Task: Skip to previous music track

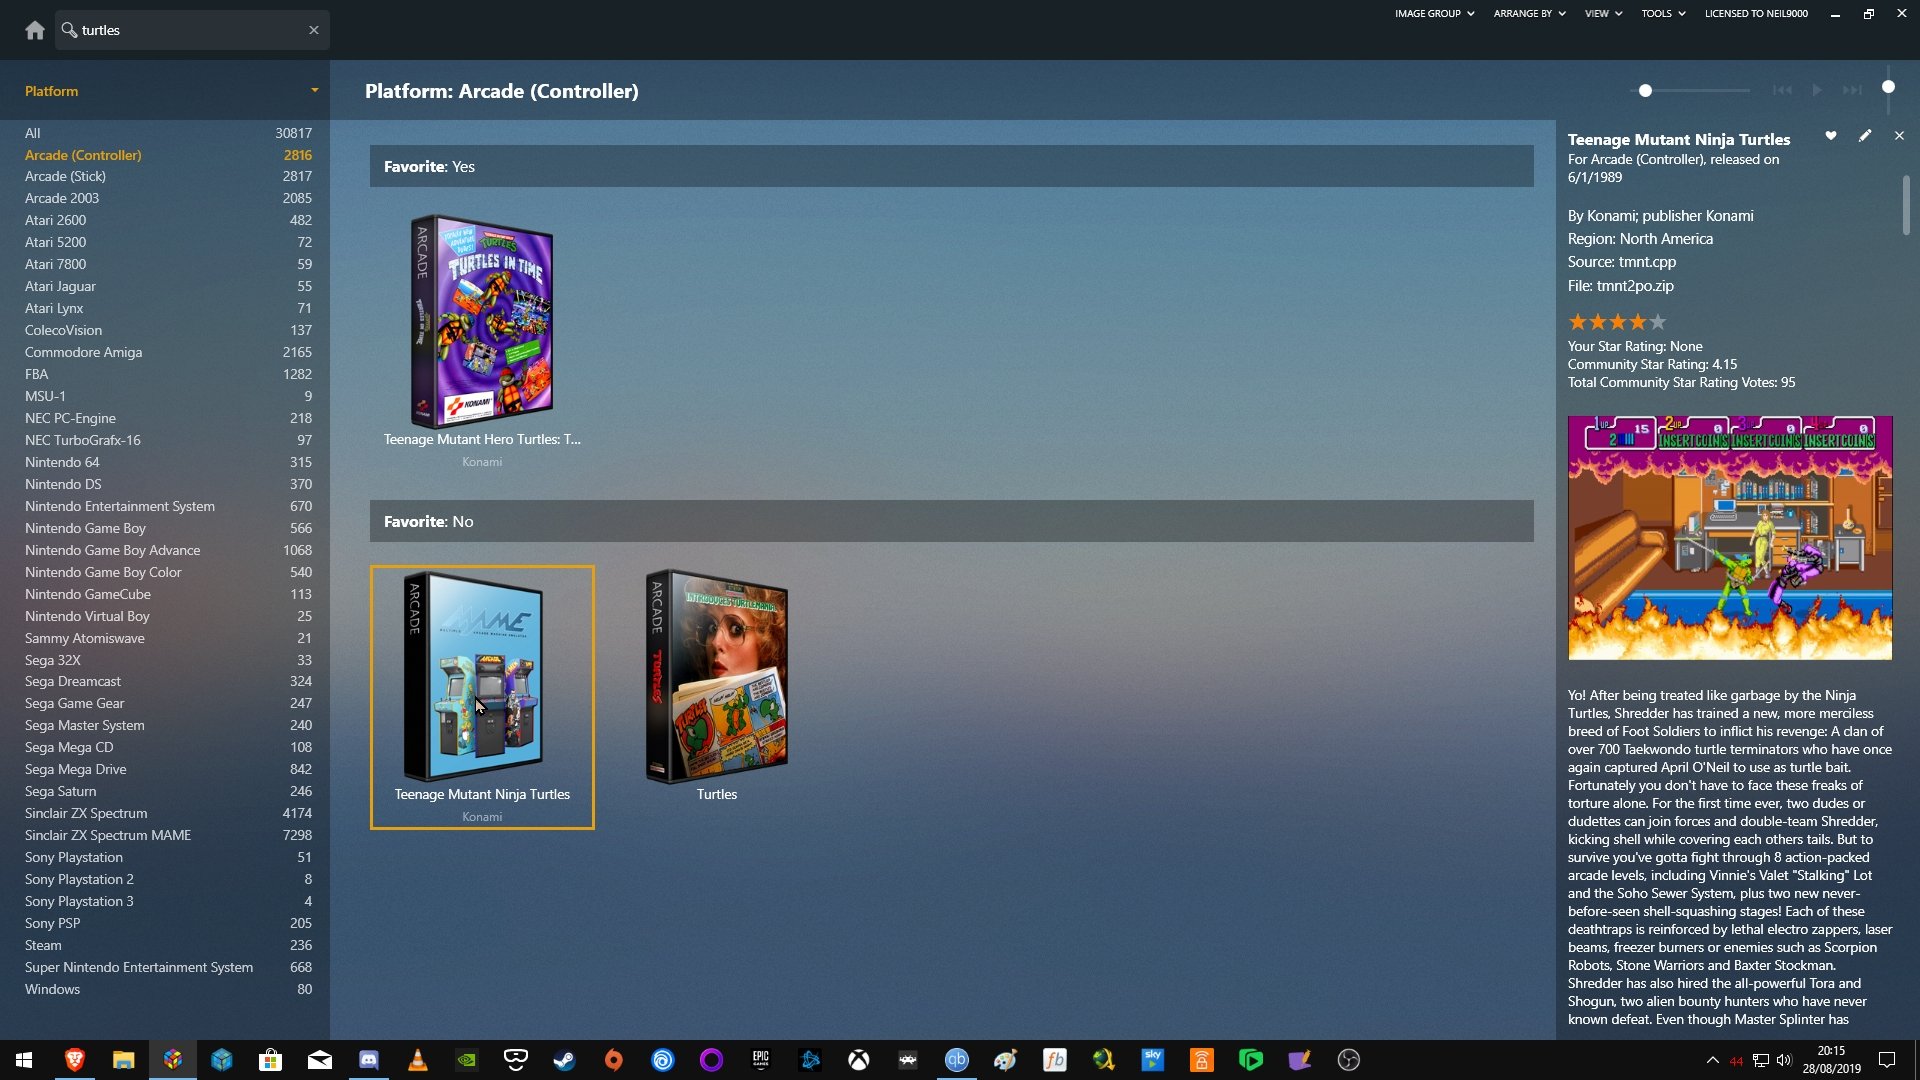Action: coord(1782,90)
